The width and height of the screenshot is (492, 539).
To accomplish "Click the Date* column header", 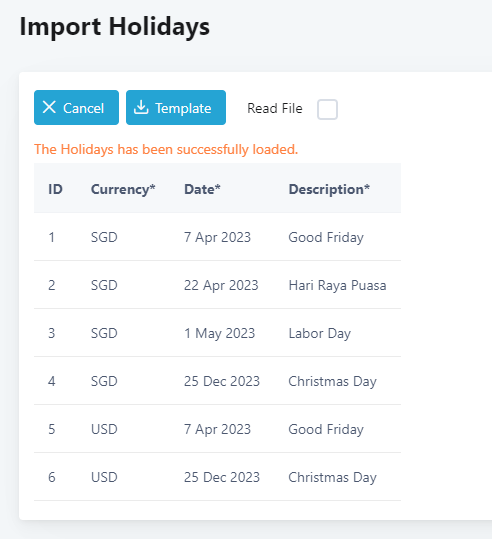I will tap(202, 189).
